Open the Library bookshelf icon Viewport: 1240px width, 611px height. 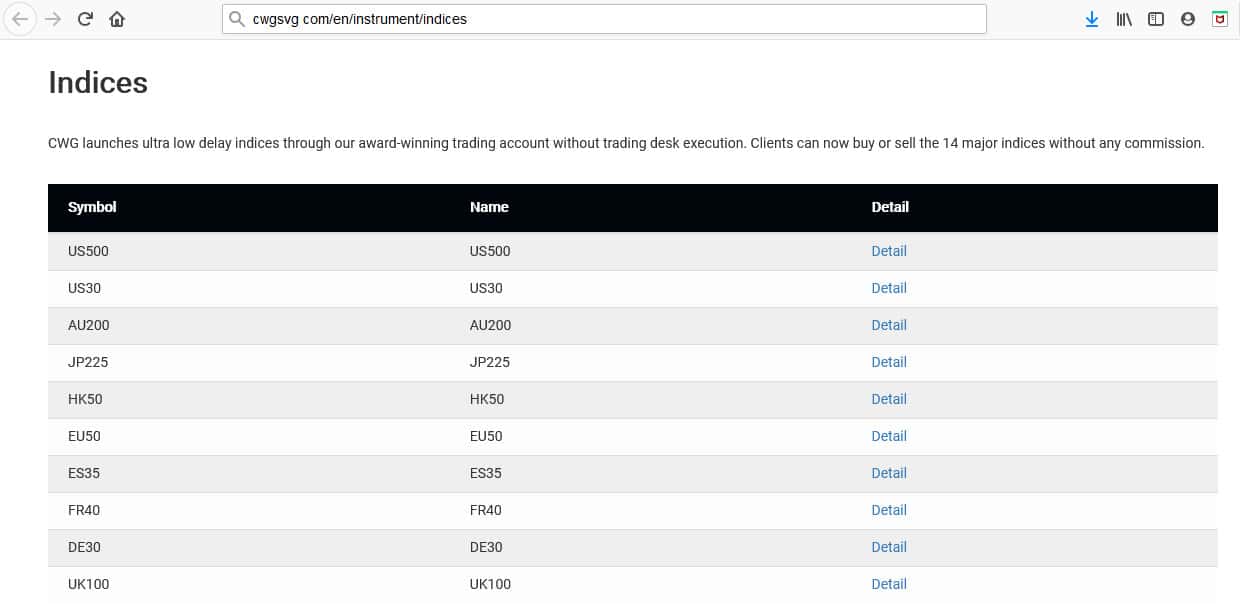click(1124, 19)
